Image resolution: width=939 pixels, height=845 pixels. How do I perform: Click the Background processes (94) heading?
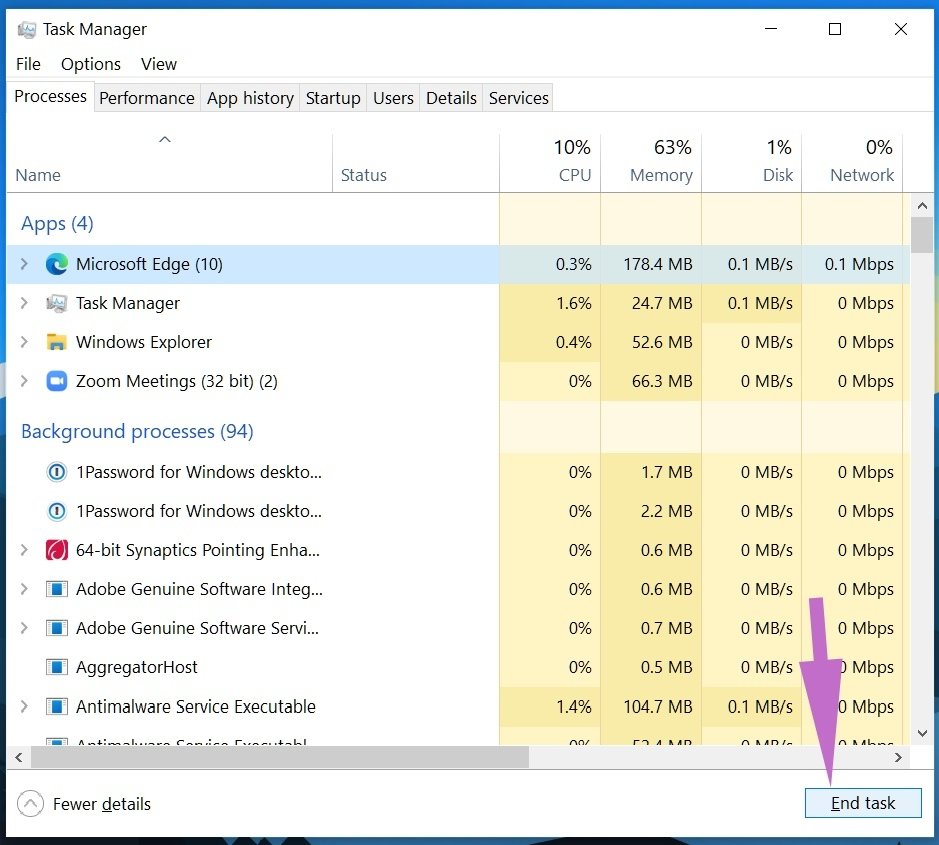[x=137, y=431]
